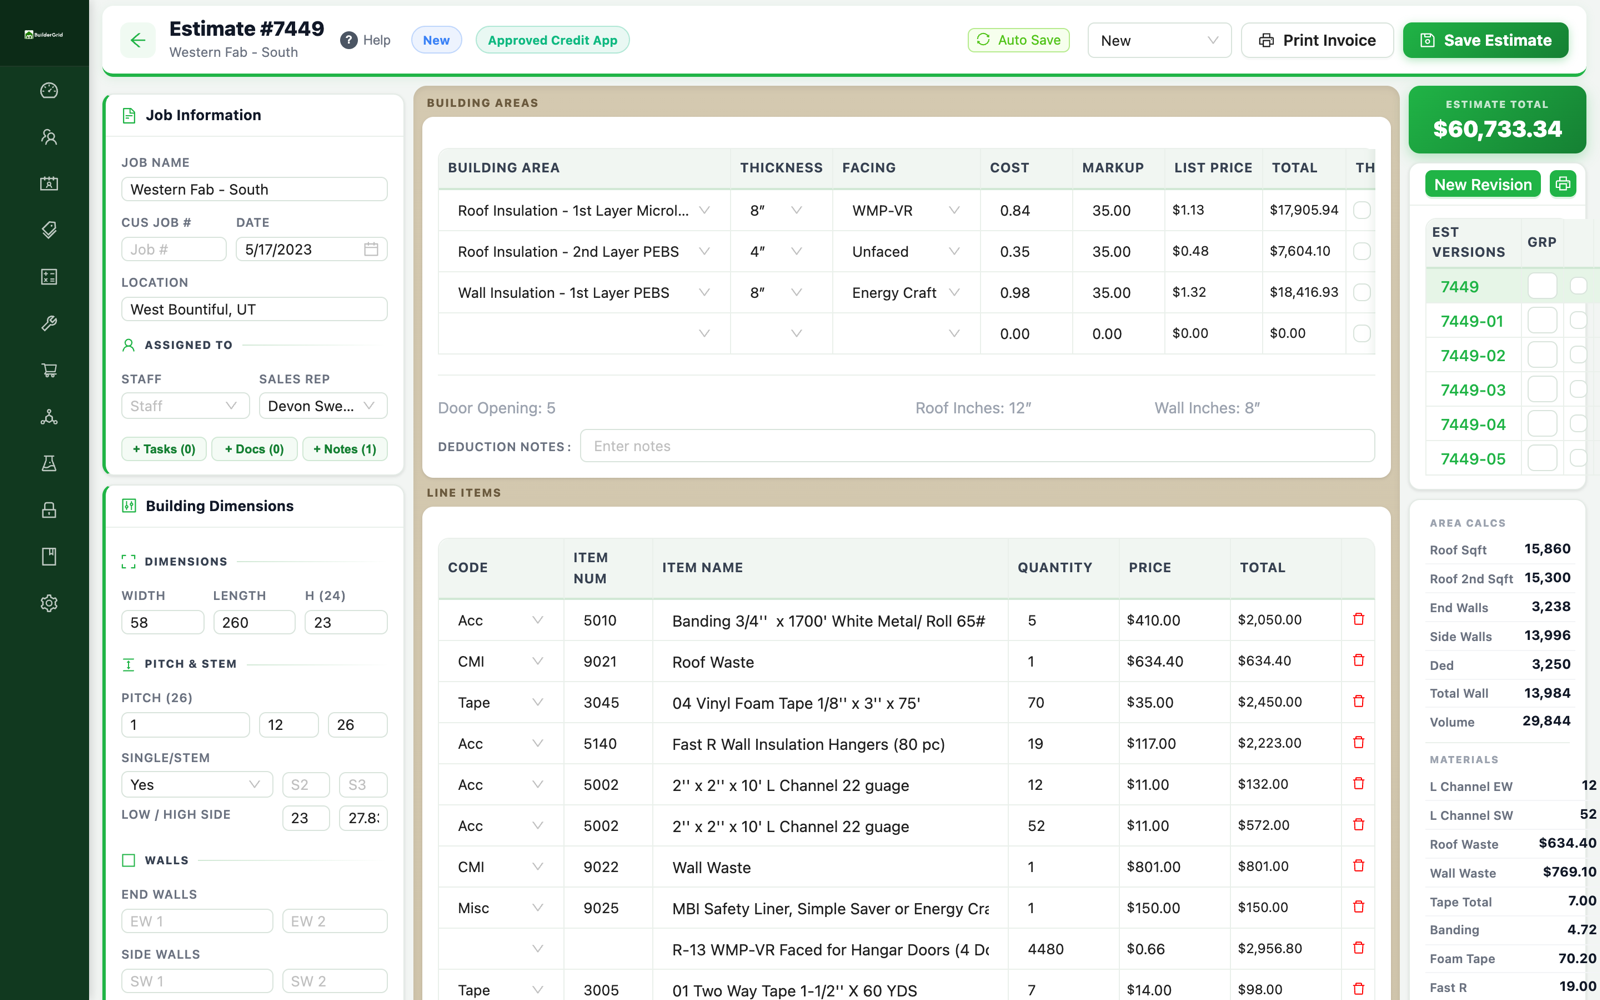Click the print icon beside New Revision
Image resolution: width=1600 pixels, height=1000 pixels.
(x=1562, y=184)
